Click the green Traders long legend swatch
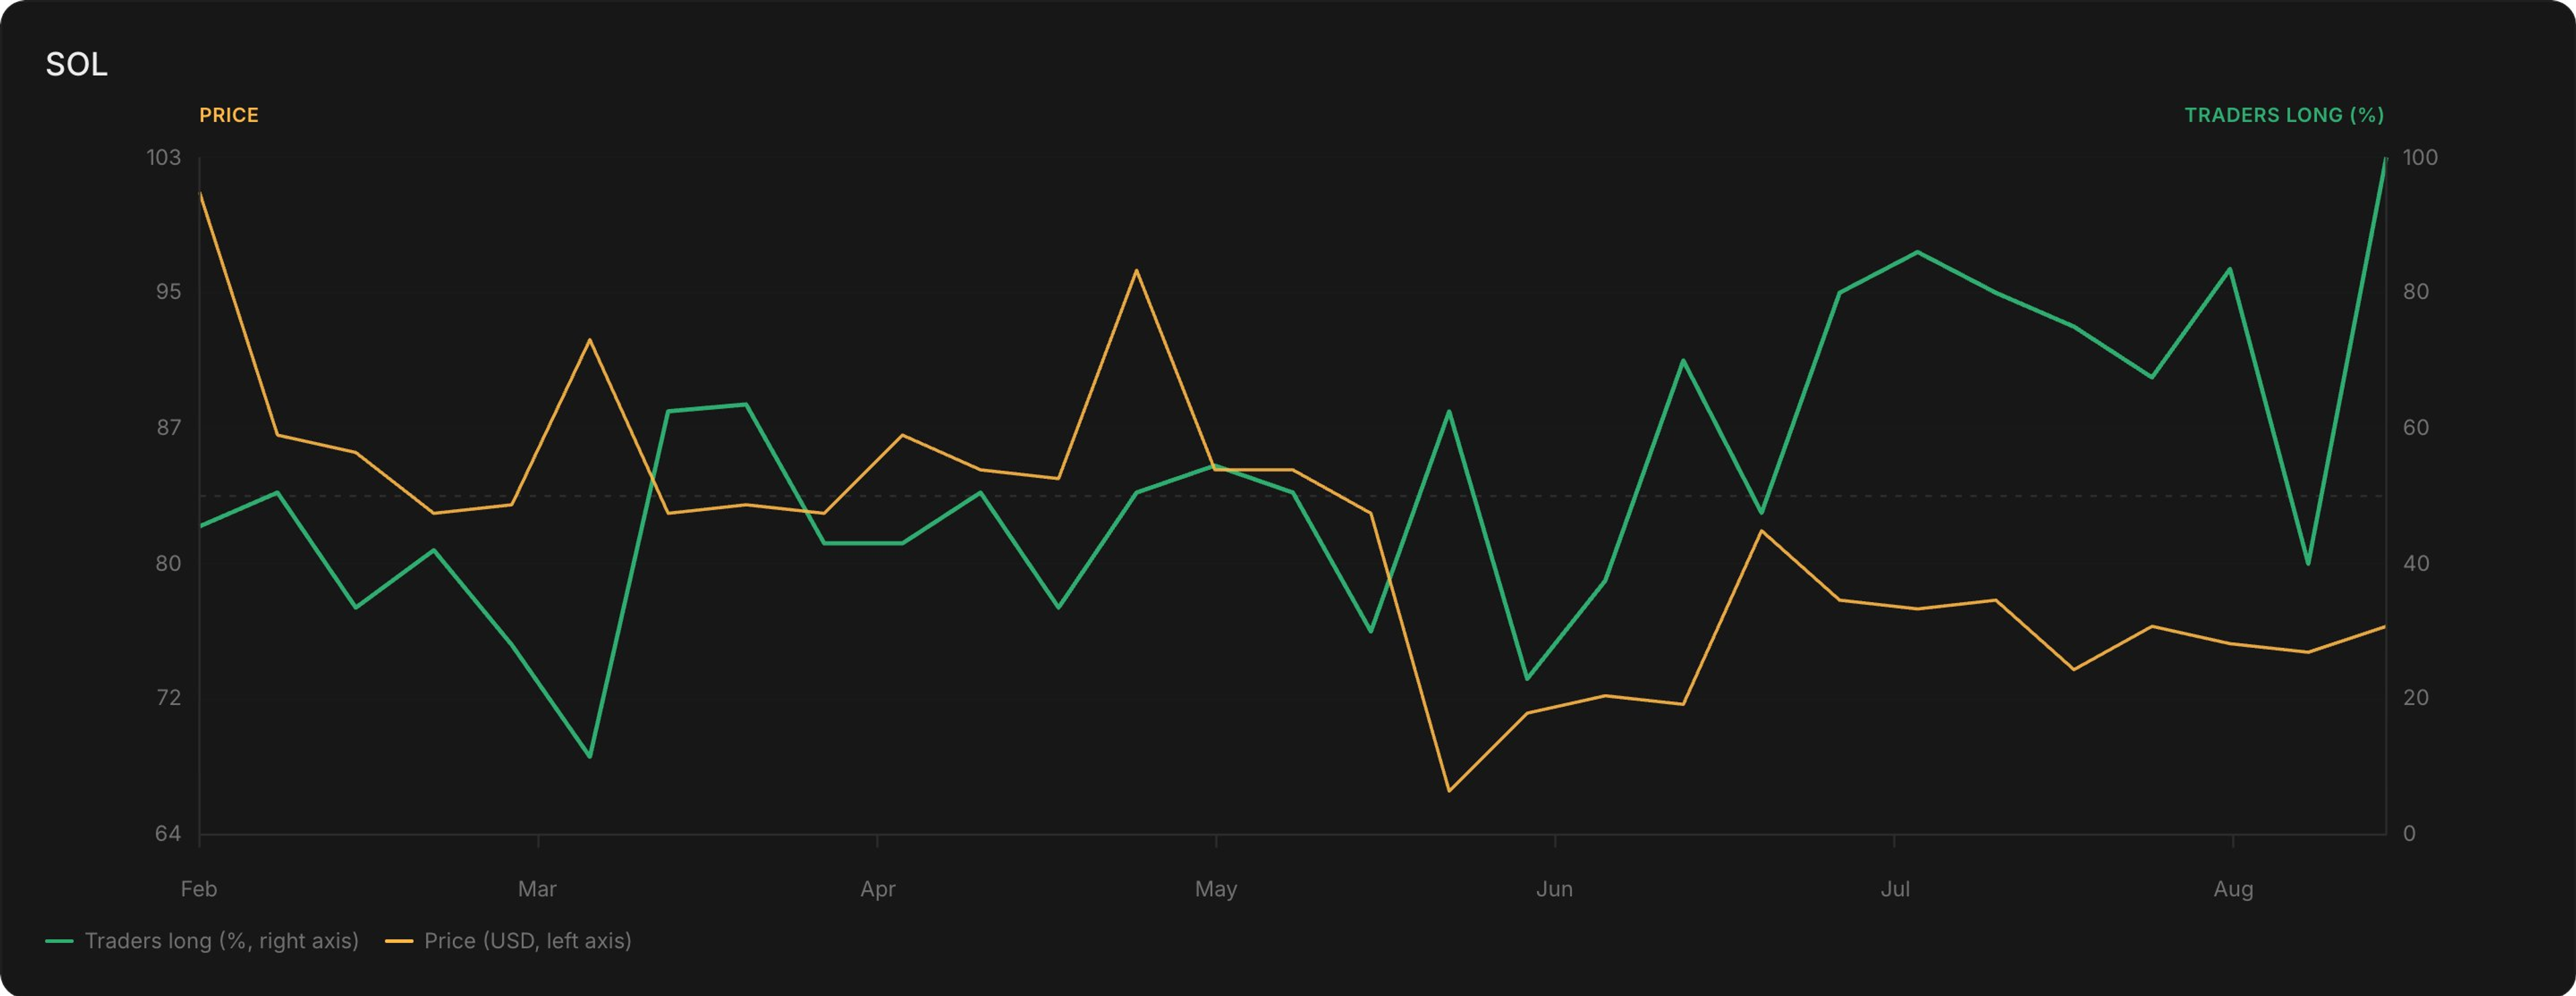 point(59,941)
